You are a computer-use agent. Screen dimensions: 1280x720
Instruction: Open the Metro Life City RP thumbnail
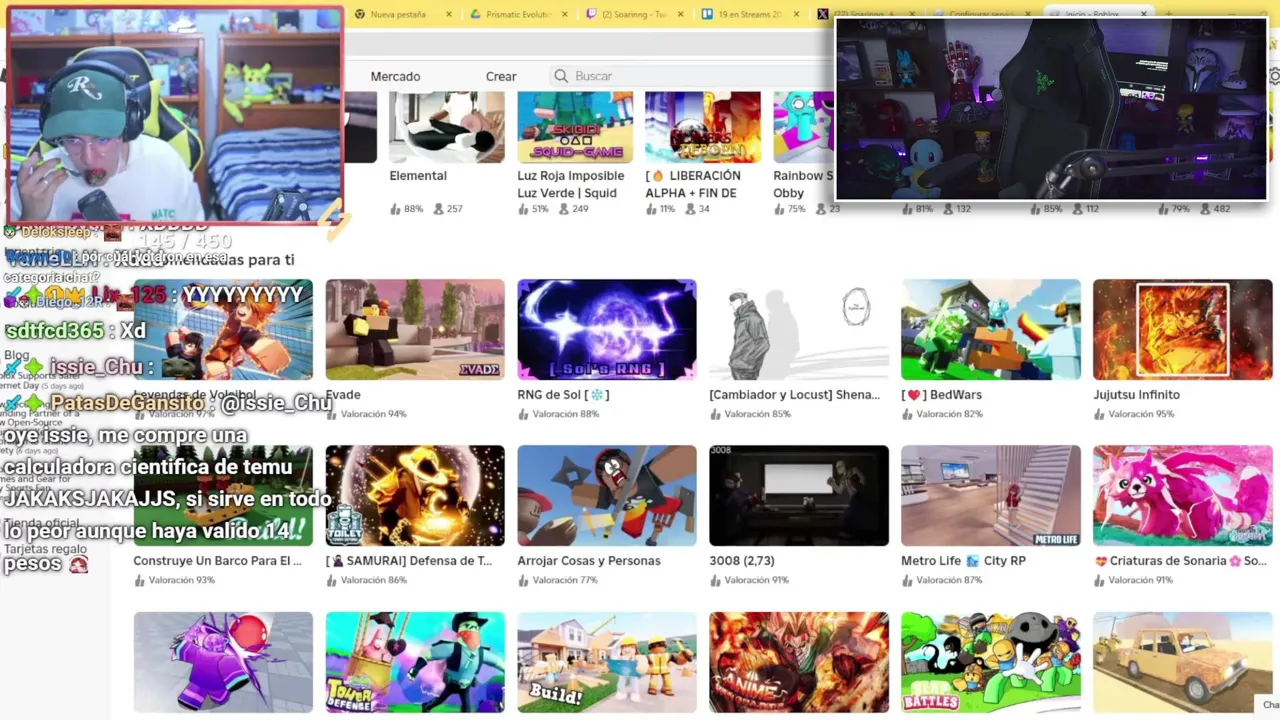tap(991, 496)
